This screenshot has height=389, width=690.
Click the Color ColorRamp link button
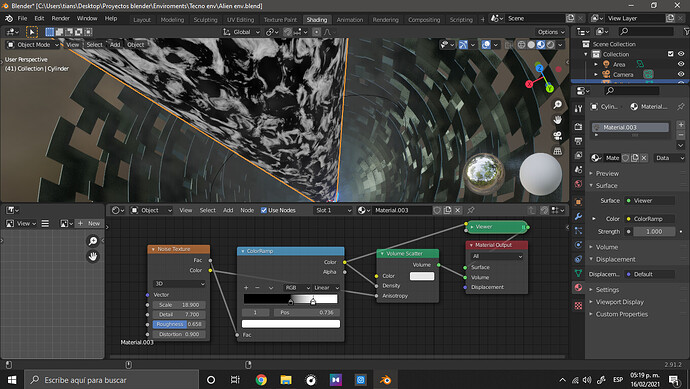tap(650, 219)
